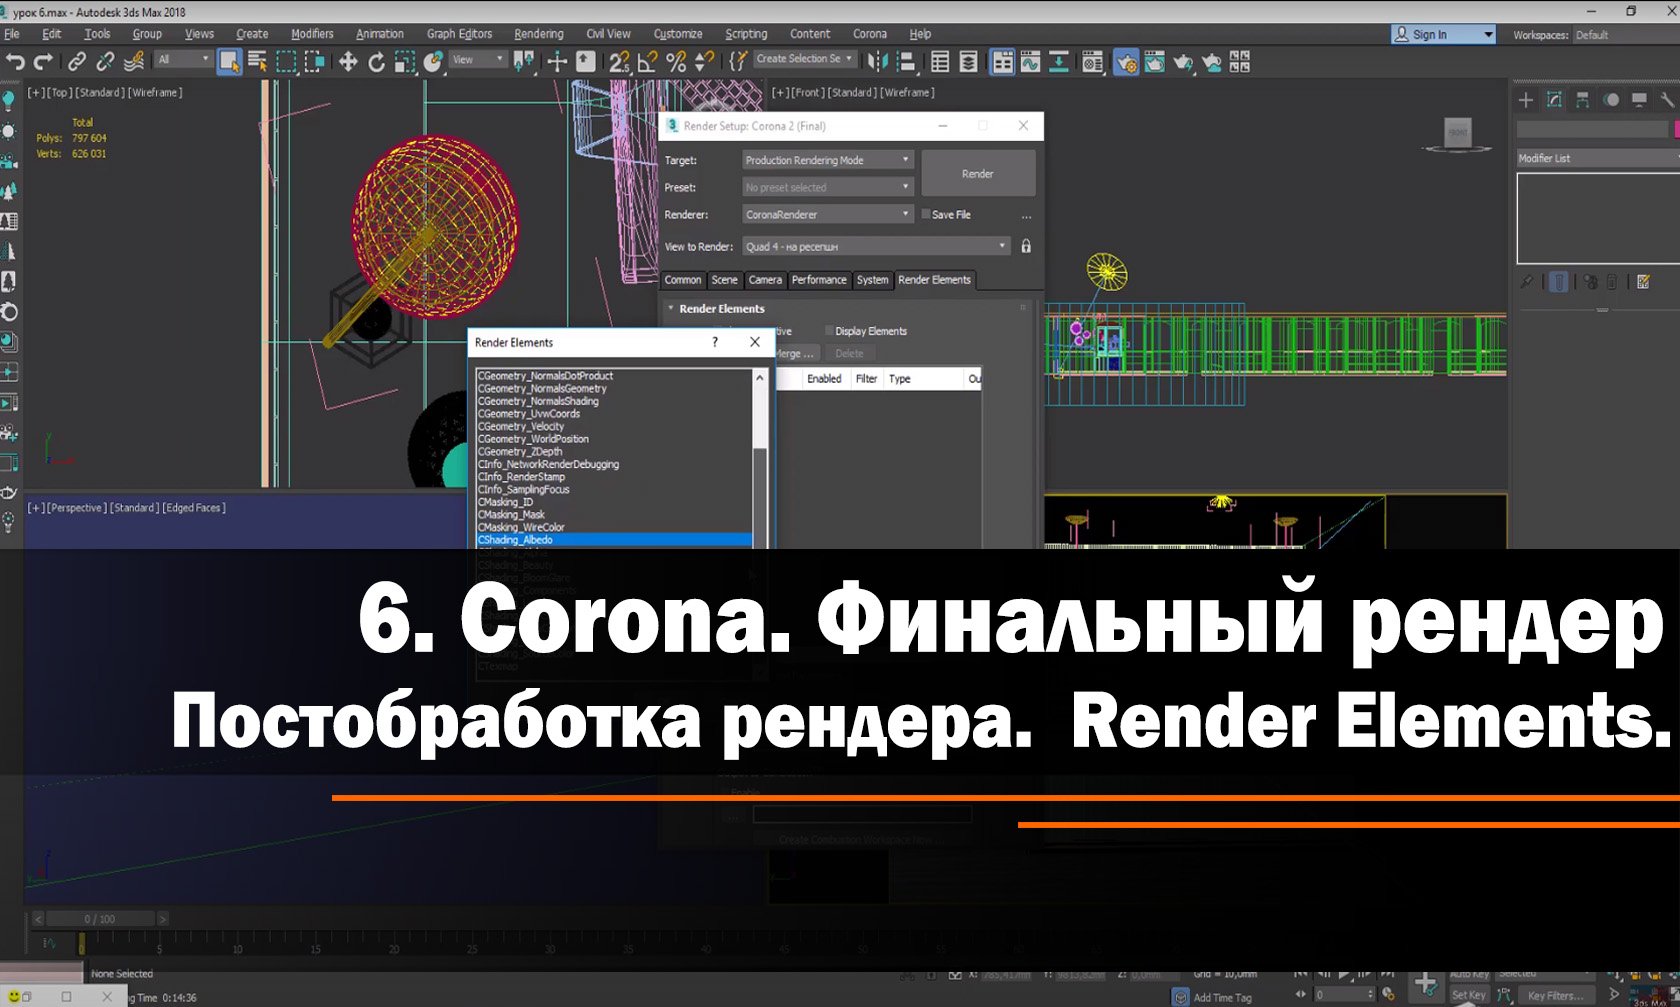
Task: Select the Undo icon on main toolbar
Action: 15,61
